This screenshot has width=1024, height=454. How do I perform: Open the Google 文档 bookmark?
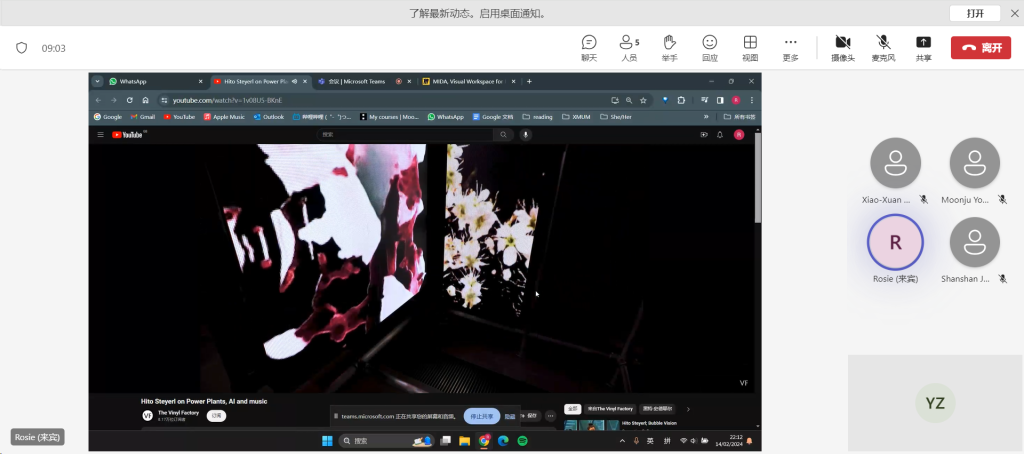pos(493,117)
